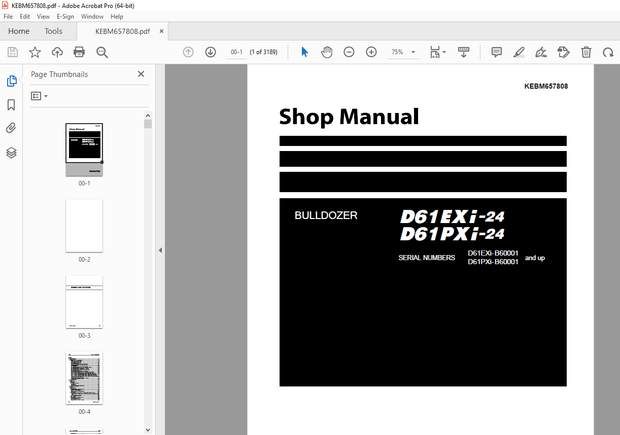Click thumbnail scrollbar up arrow

pyautogui.click(x=148, y=115)
